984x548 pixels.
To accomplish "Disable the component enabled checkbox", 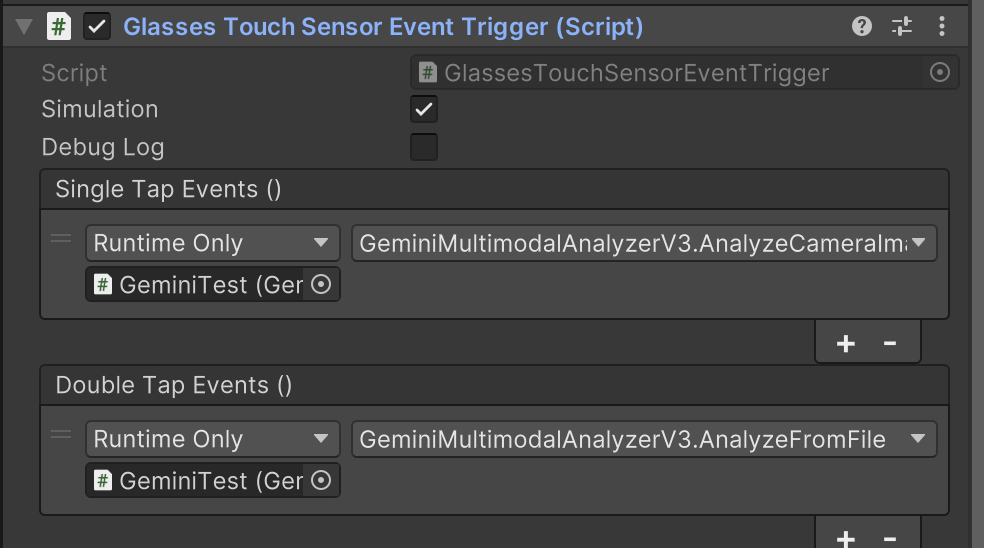I will 97,27.
